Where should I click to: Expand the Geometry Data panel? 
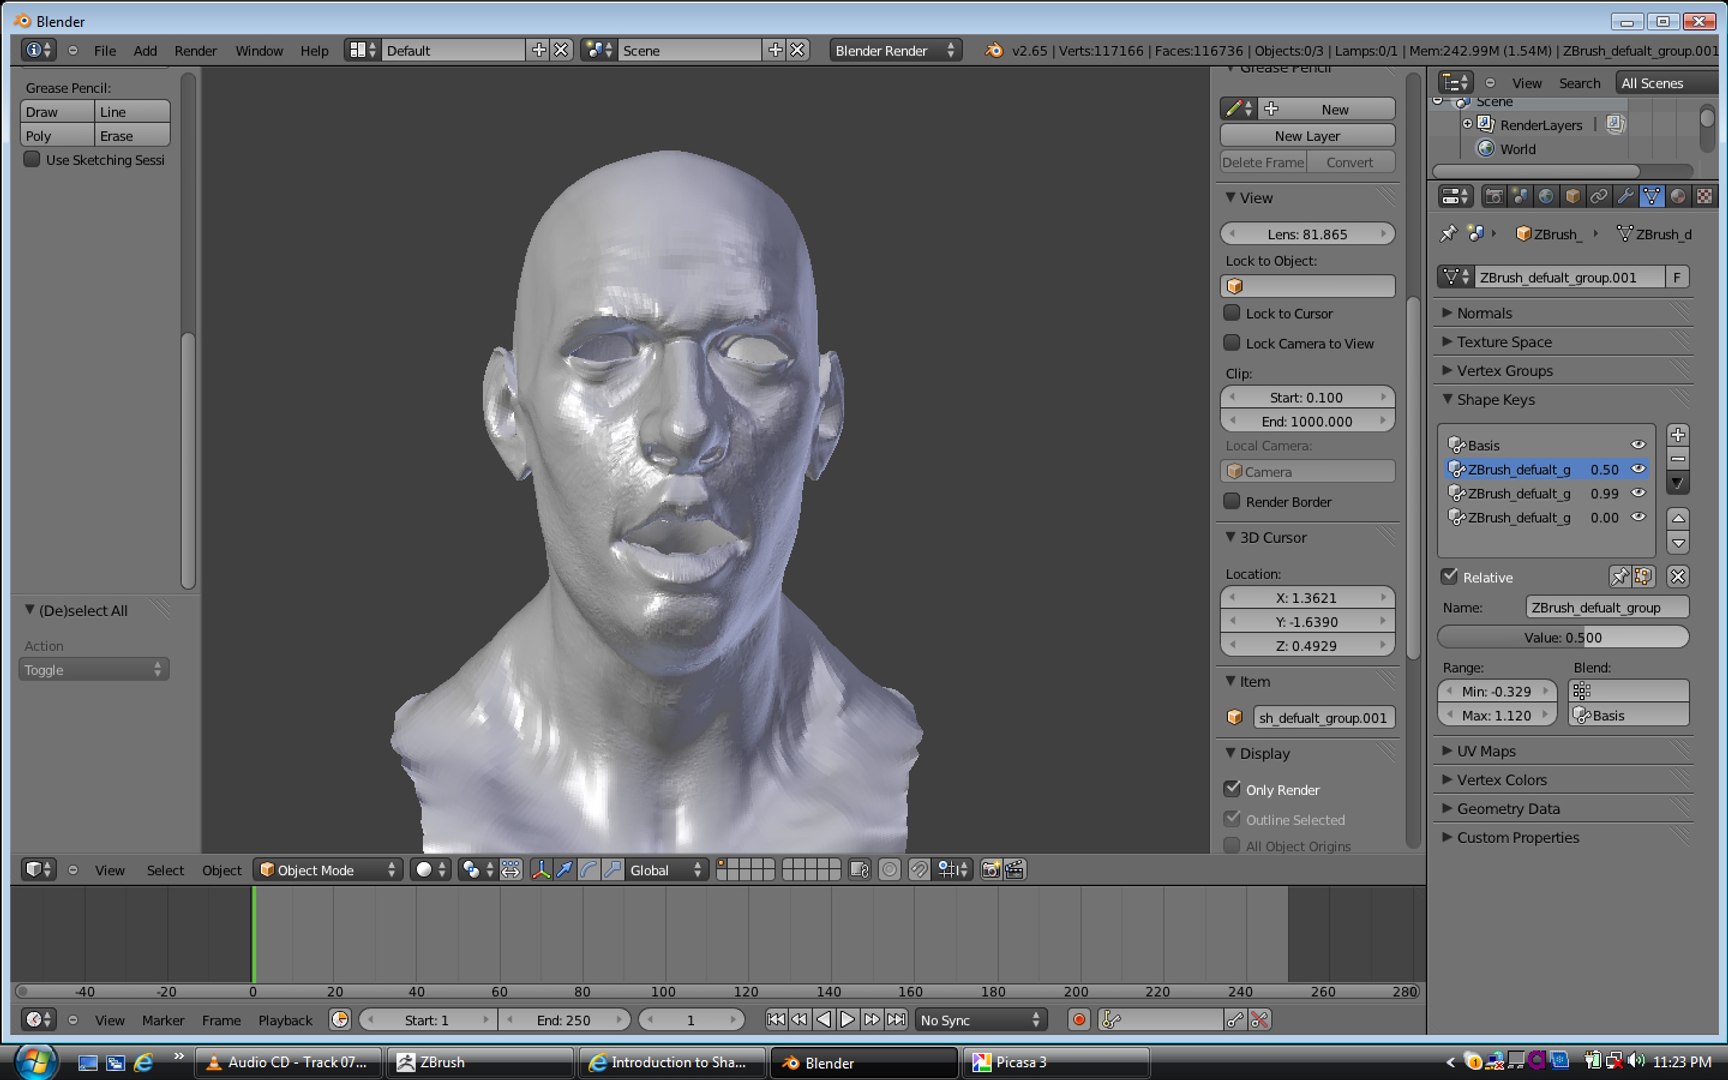click(1507, 809)
